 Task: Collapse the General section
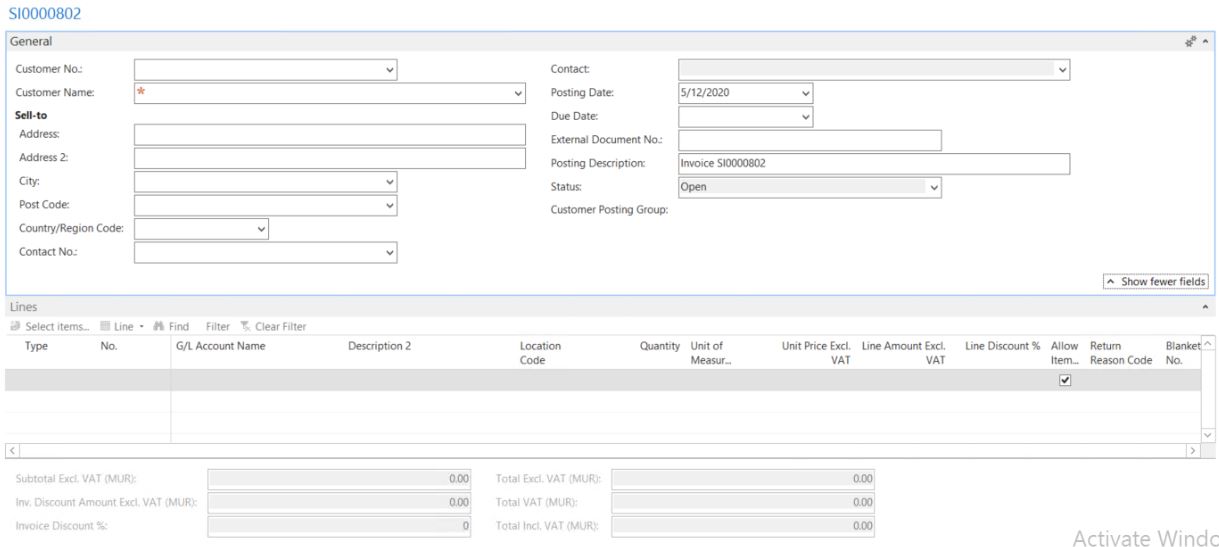coord(1204,42)
